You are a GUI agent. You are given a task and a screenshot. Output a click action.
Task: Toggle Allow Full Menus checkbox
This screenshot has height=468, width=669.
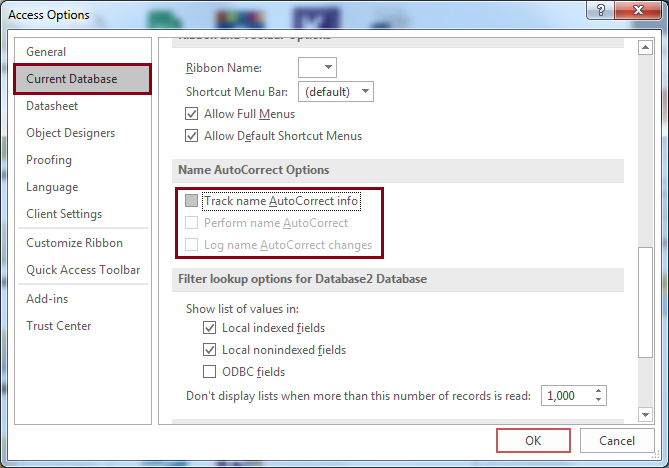tap(192, 114)
